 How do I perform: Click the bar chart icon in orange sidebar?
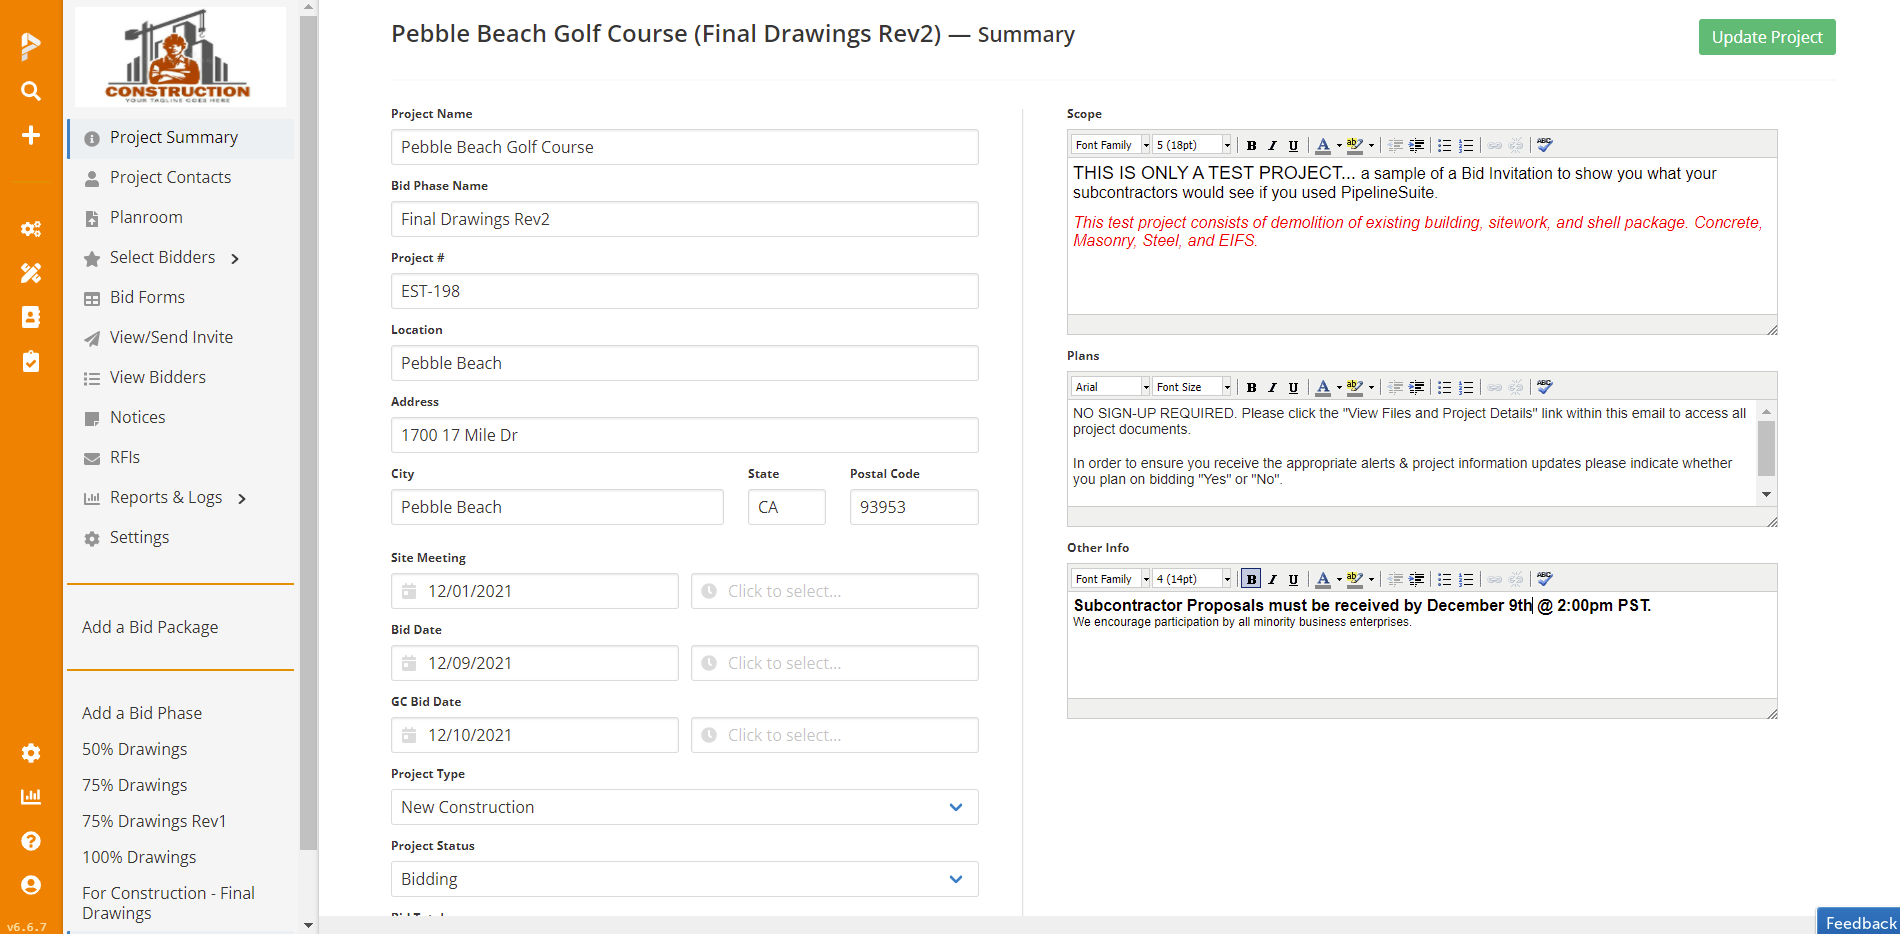coord(31,797)
